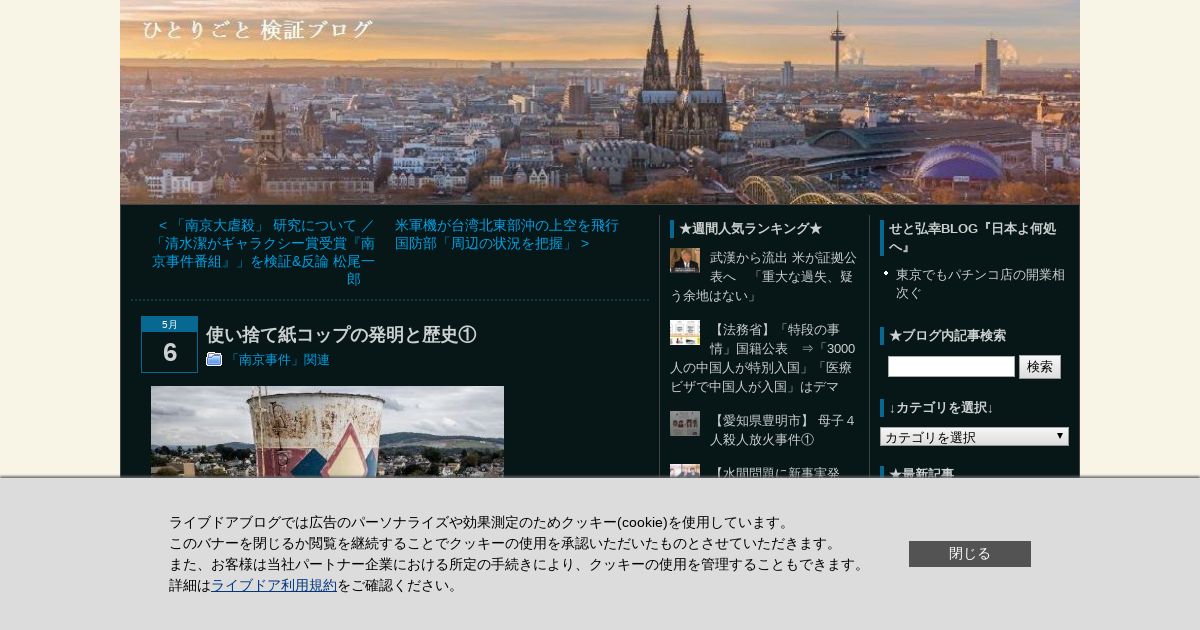
Task: Read ranking article 【法務省】「特段の事情」国籍公表
Action: click(x=763, y=358)
